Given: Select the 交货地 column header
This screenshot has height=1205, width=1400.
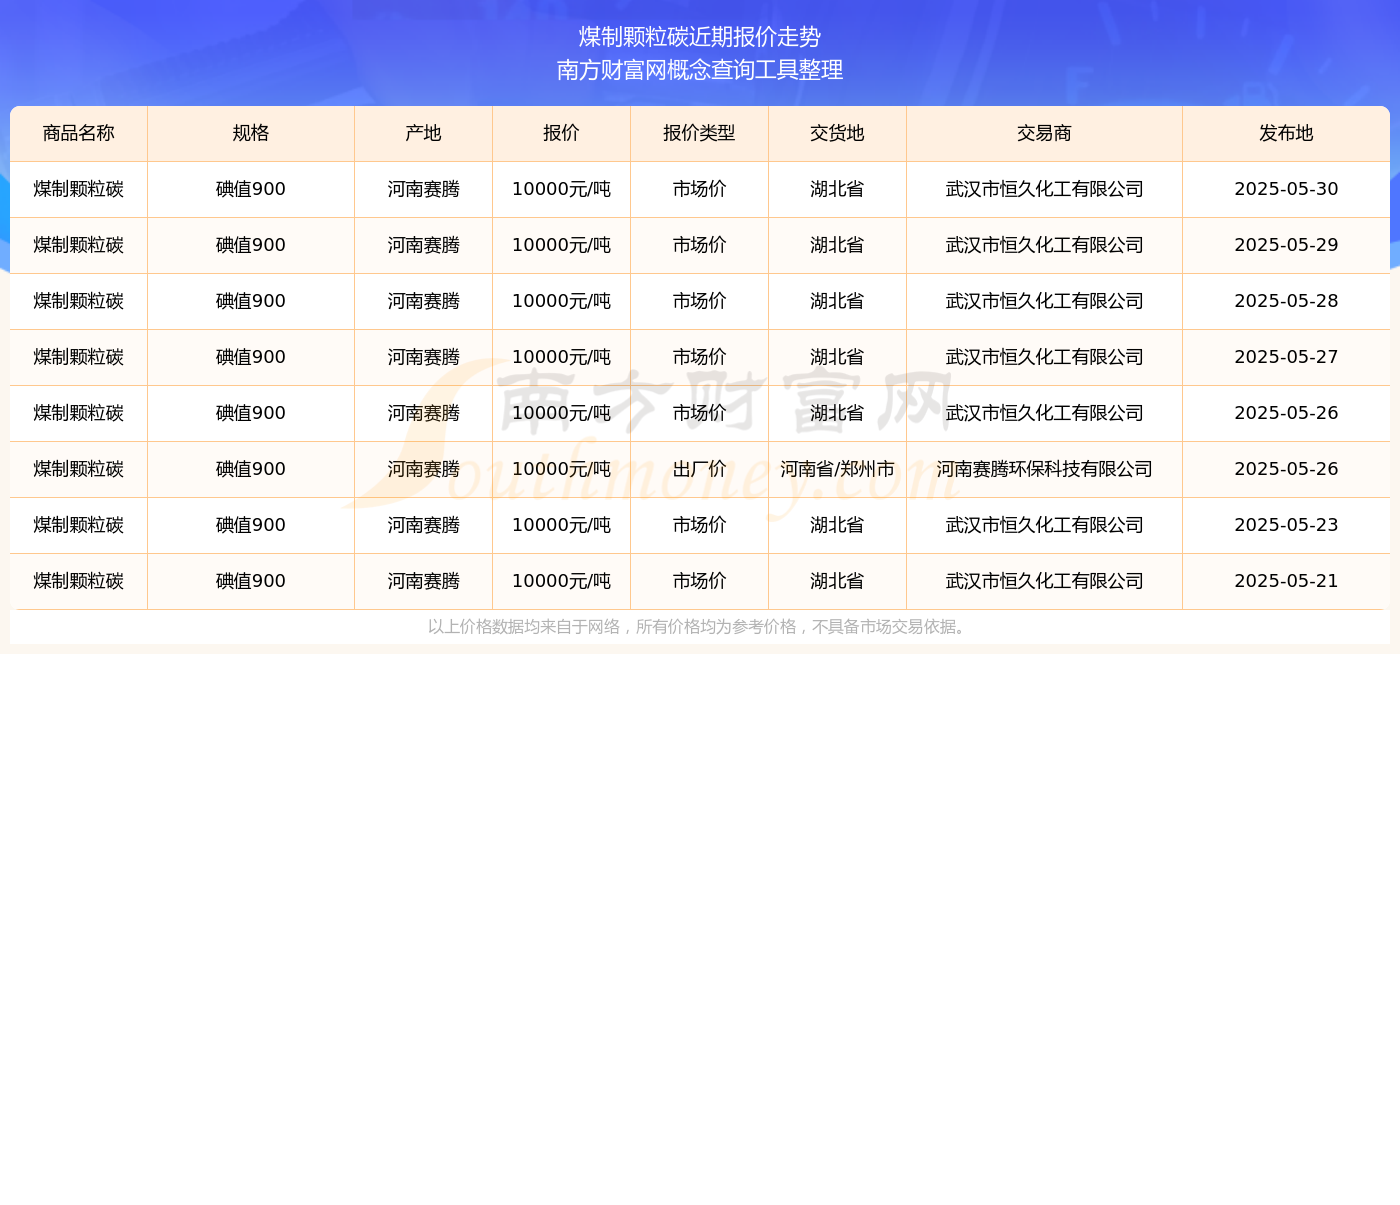Looking at the screenshot, I should pos(837,134).
